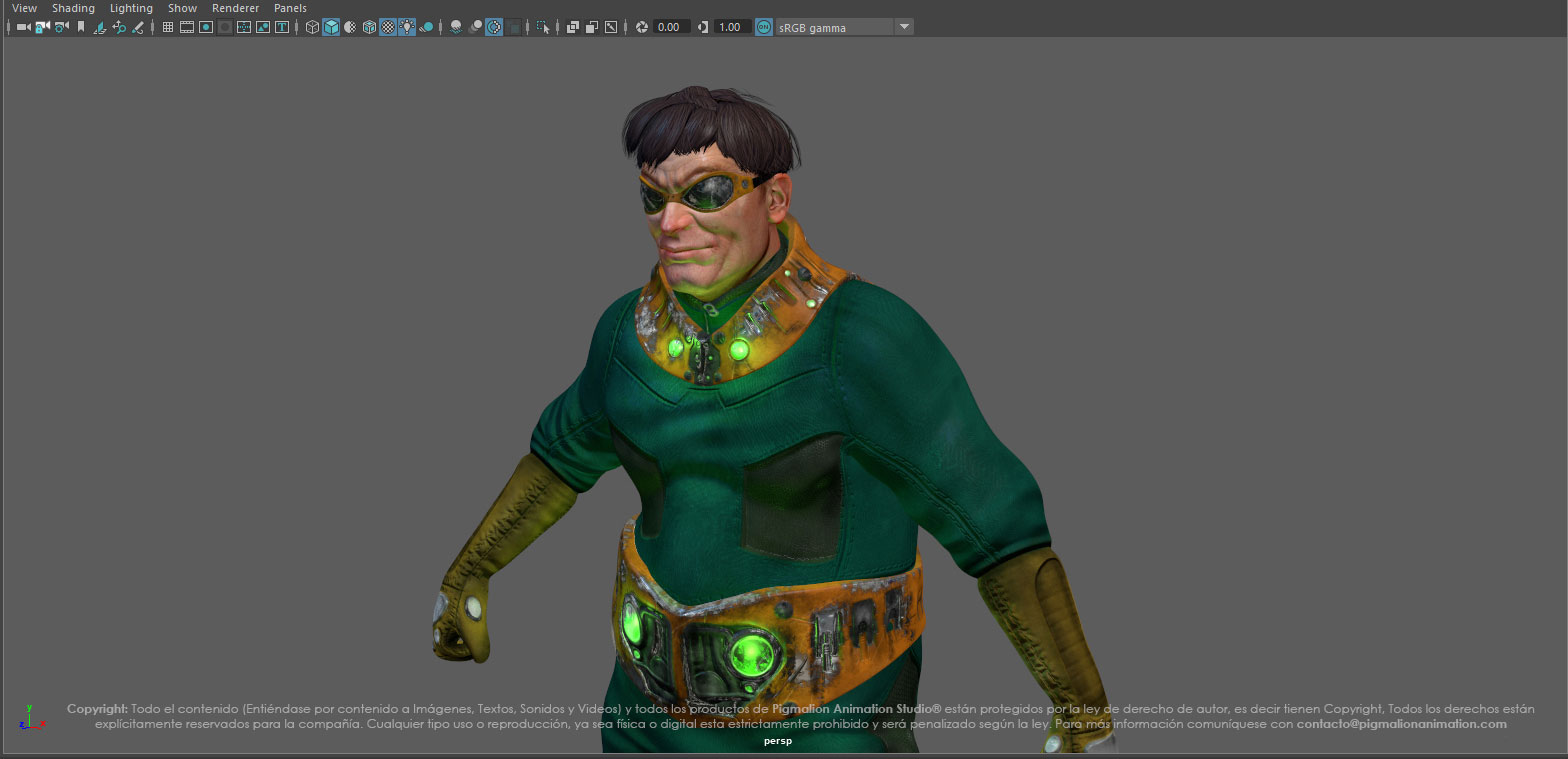The image size is (1568, 759).
Task: Toggle the color management ON button
Action: pos(764,27)
